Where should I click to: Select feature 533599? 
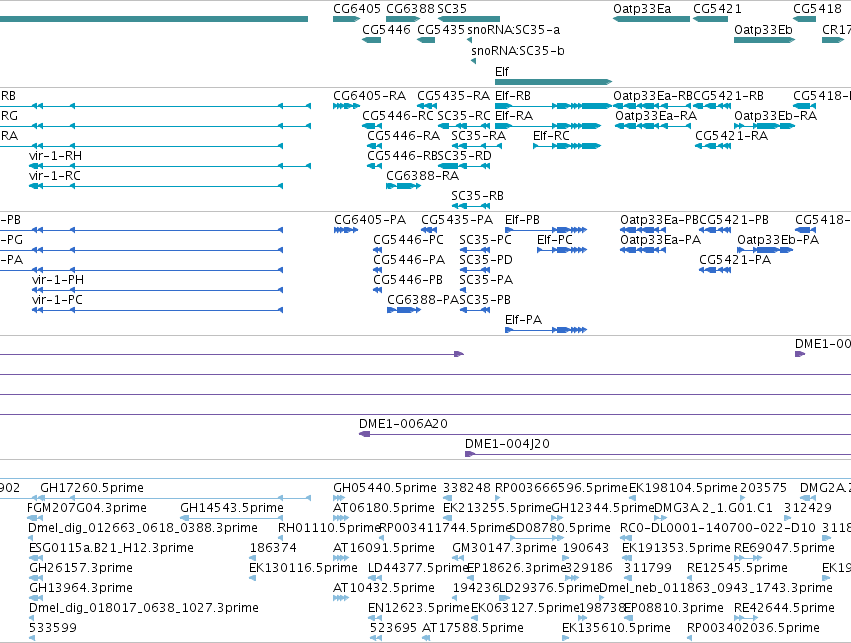pos(53,628)
